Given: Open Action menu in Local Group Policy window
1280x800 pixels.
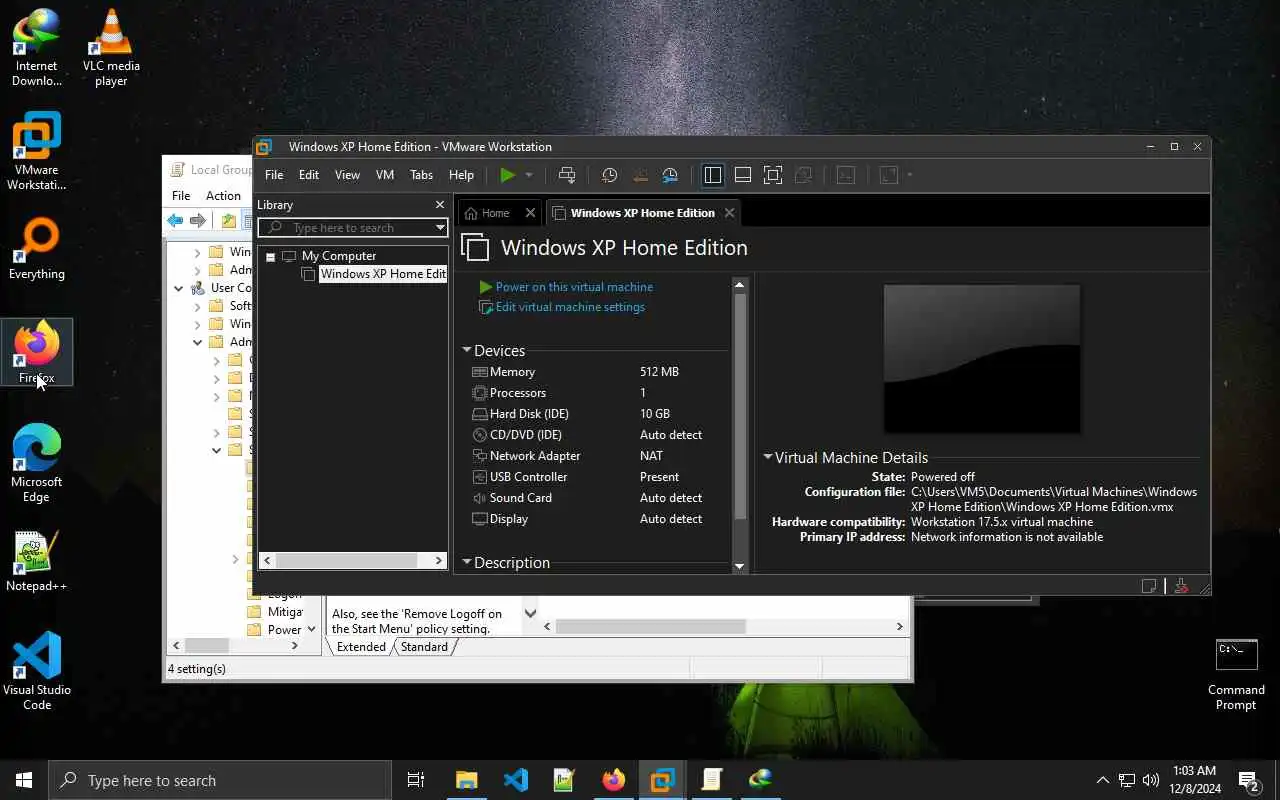Looking at the screenshot, I should [x=223, y=196].
